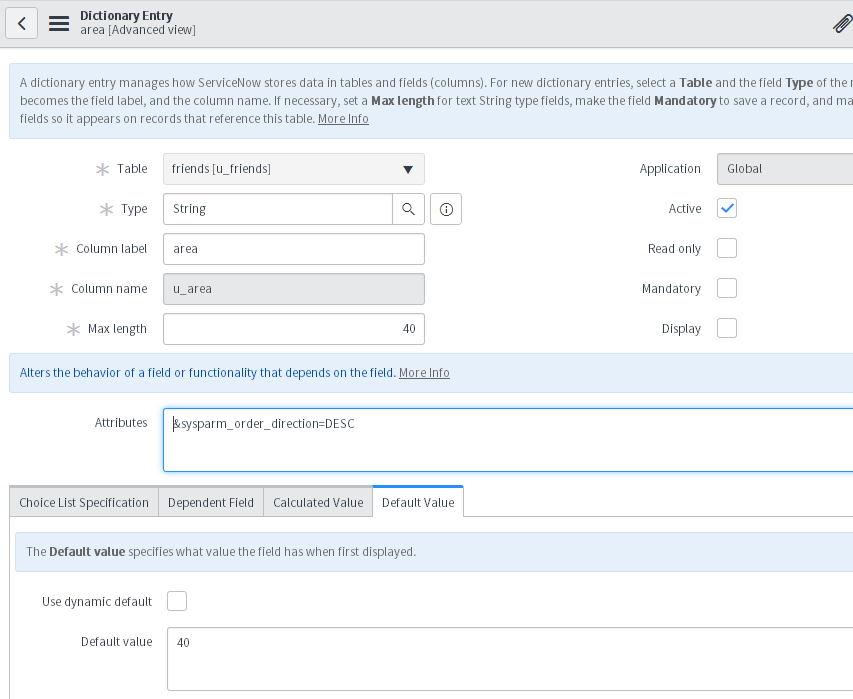Select the Calculated Value tab
853x699 pixels.
pos(318,502)
